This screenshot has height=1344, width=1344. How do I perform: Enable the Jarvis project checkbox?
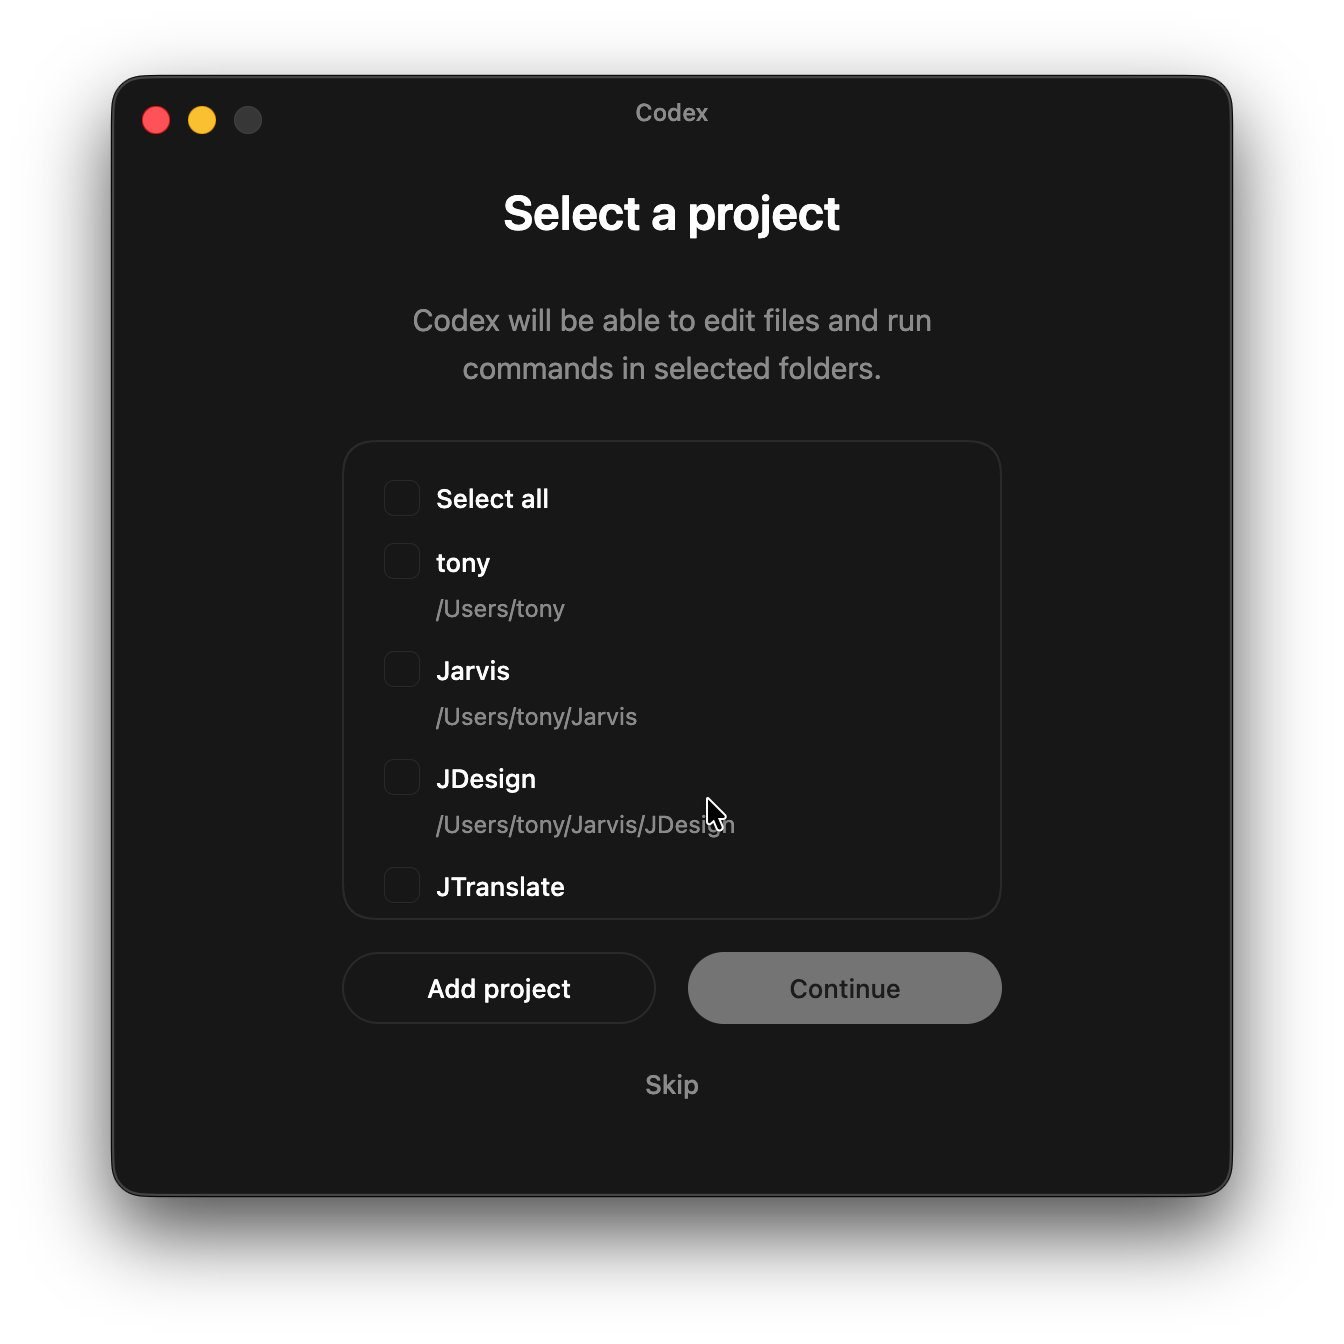402,669
